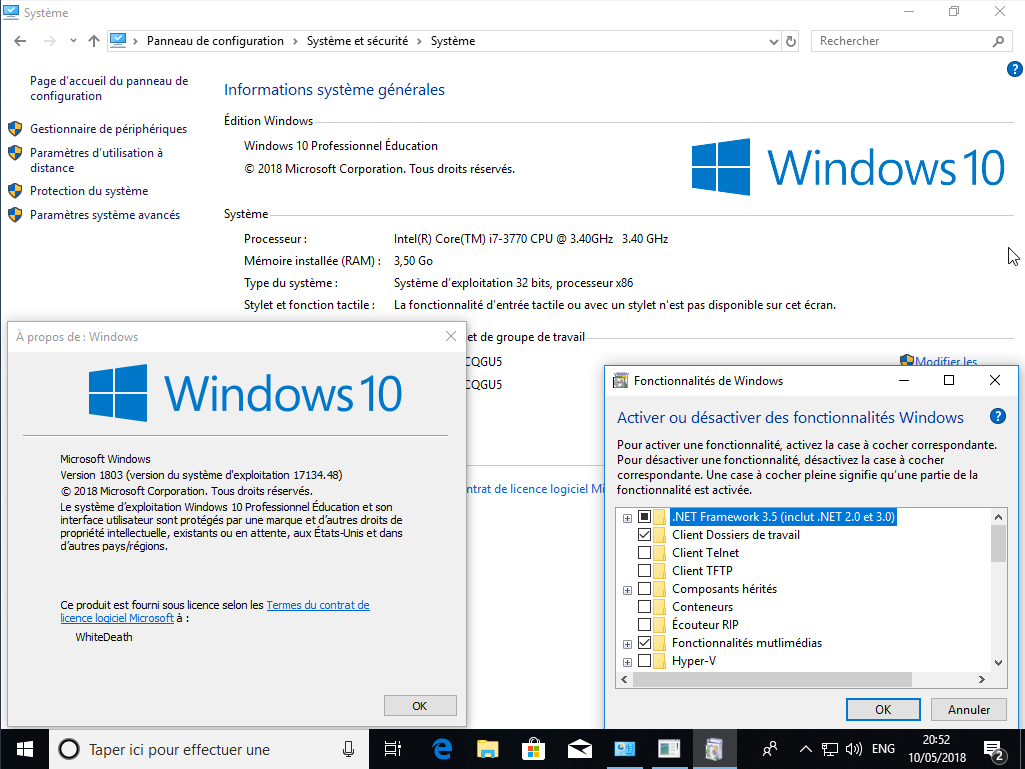Image resolution: width=1025 pixels, height=769 pixels.
Task: Open help in the Fonctionnalités de Windows dialog
Action: tap(998, 417)
